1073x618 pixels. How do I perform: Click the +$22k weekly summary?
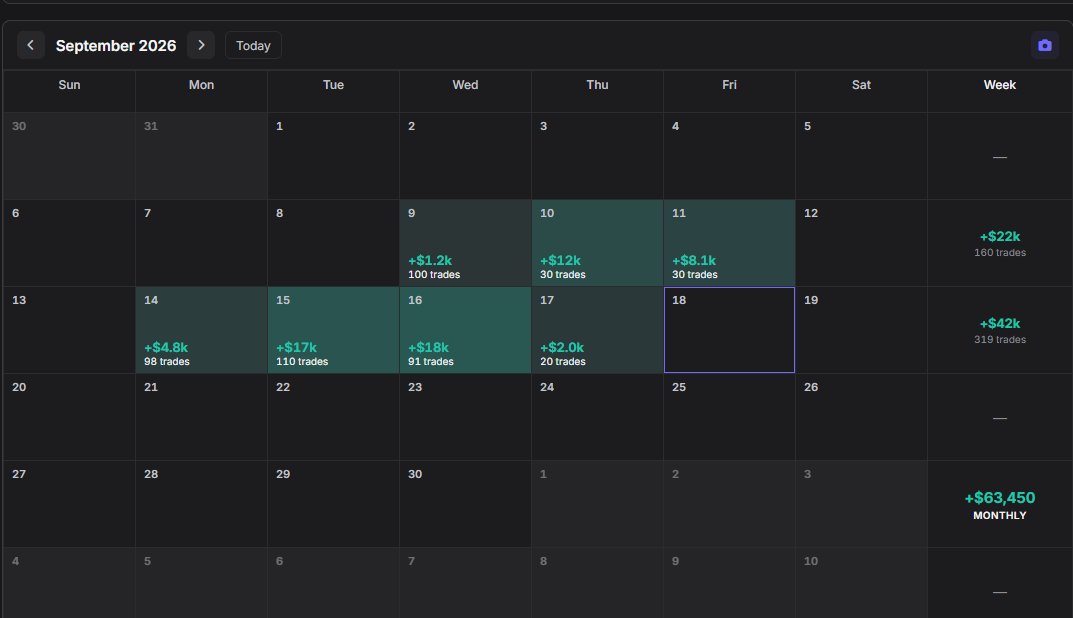(1000, 237)
